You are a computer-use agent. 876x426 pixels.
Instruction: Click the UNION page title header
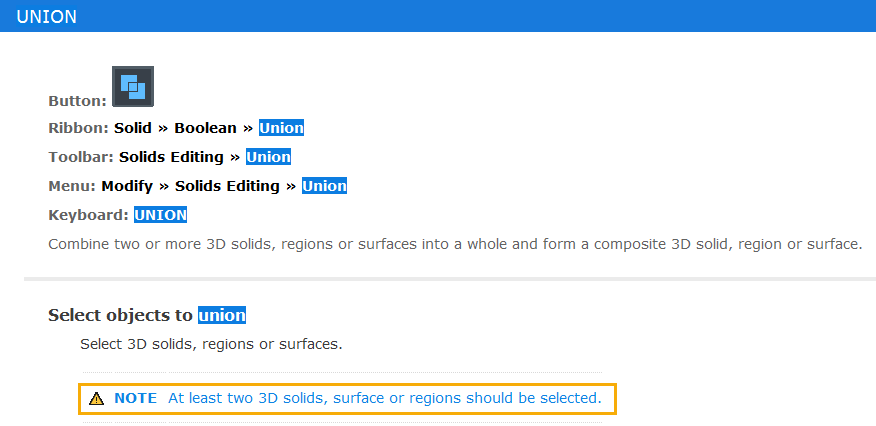[46, 17]
